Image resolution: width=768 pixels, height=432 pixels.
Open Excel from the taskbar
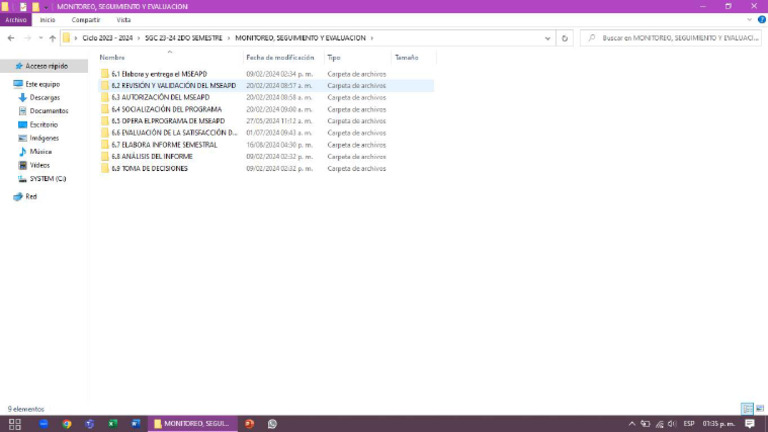[x=113, y=424]
